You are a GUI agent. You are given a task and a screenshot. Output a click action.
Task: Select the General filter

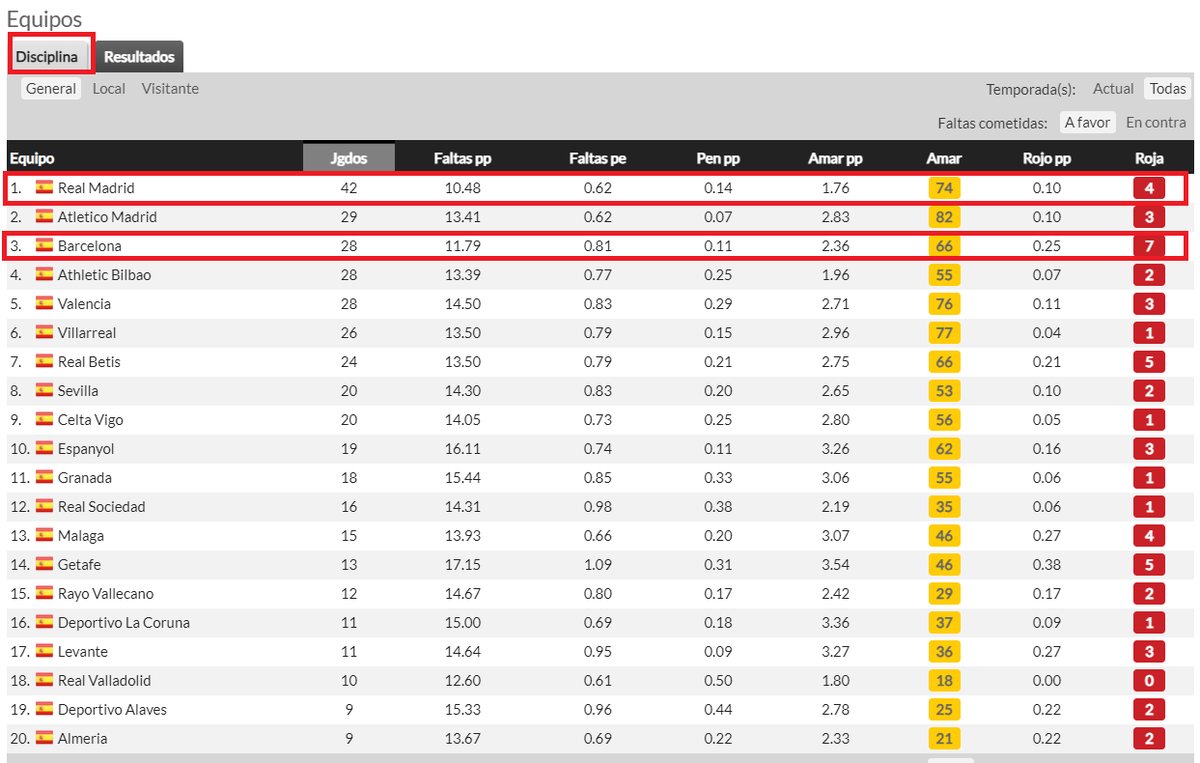click(x=51, y=88)
